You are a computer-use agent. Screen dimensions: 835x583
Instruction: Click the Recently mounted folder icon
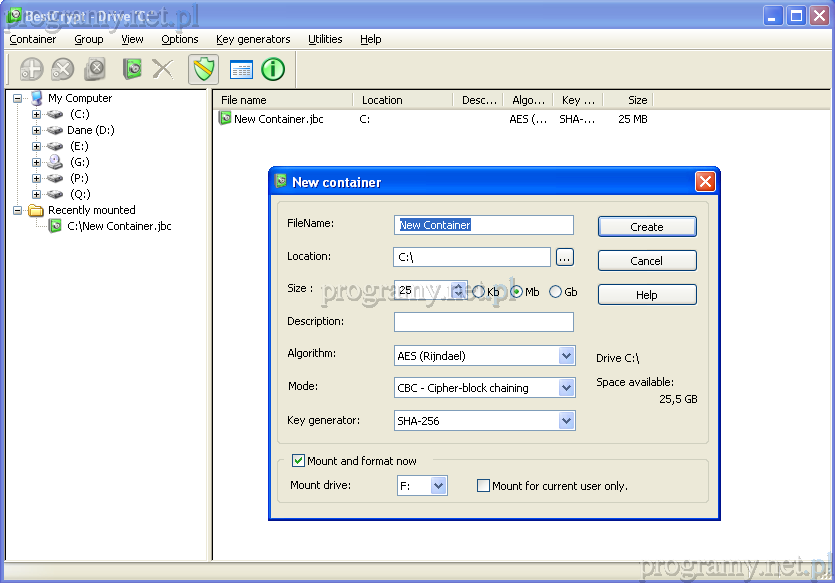click(36, 210)
